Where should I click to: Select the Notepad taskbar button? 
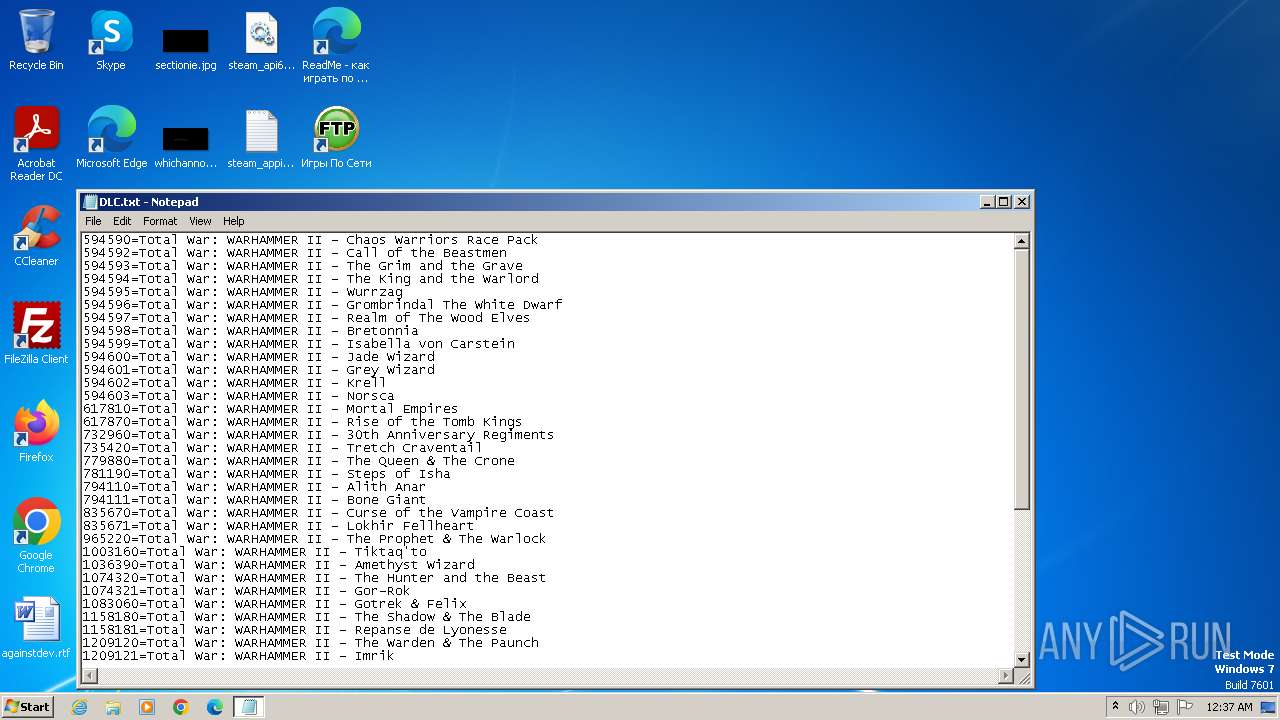249,707
